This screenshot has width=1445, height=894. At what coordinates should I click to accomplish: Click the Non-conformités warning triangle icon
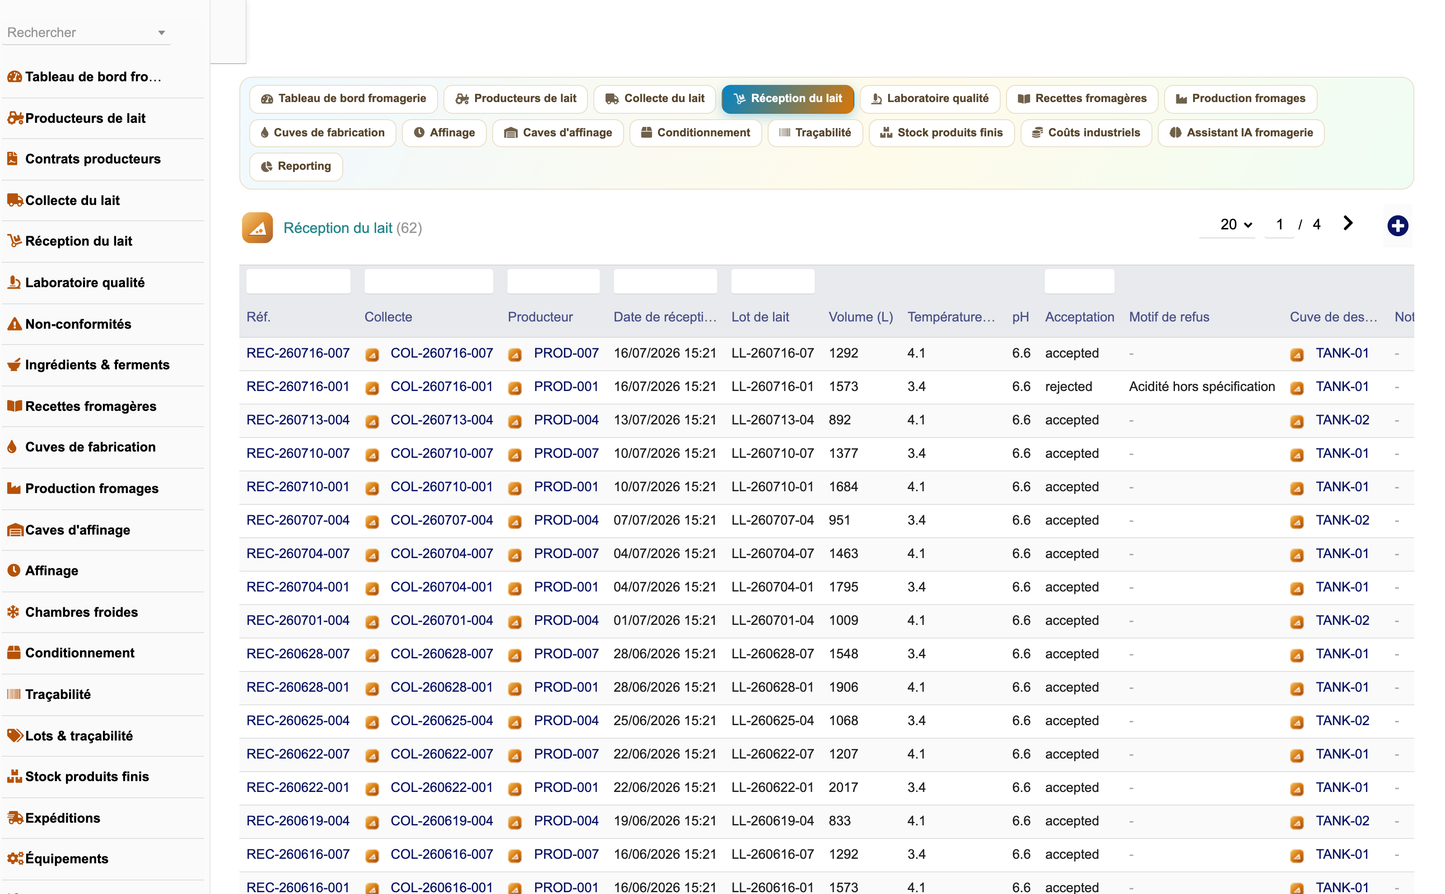click(x=14, y=324)
